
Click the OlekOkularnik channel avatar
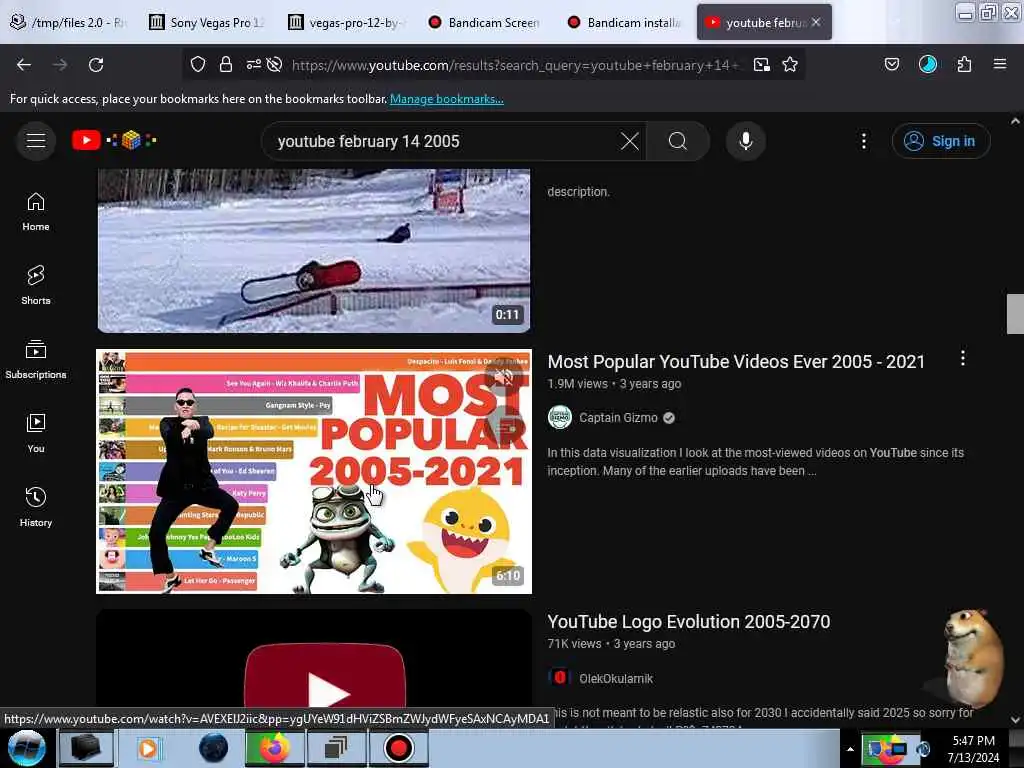(560, 677)
